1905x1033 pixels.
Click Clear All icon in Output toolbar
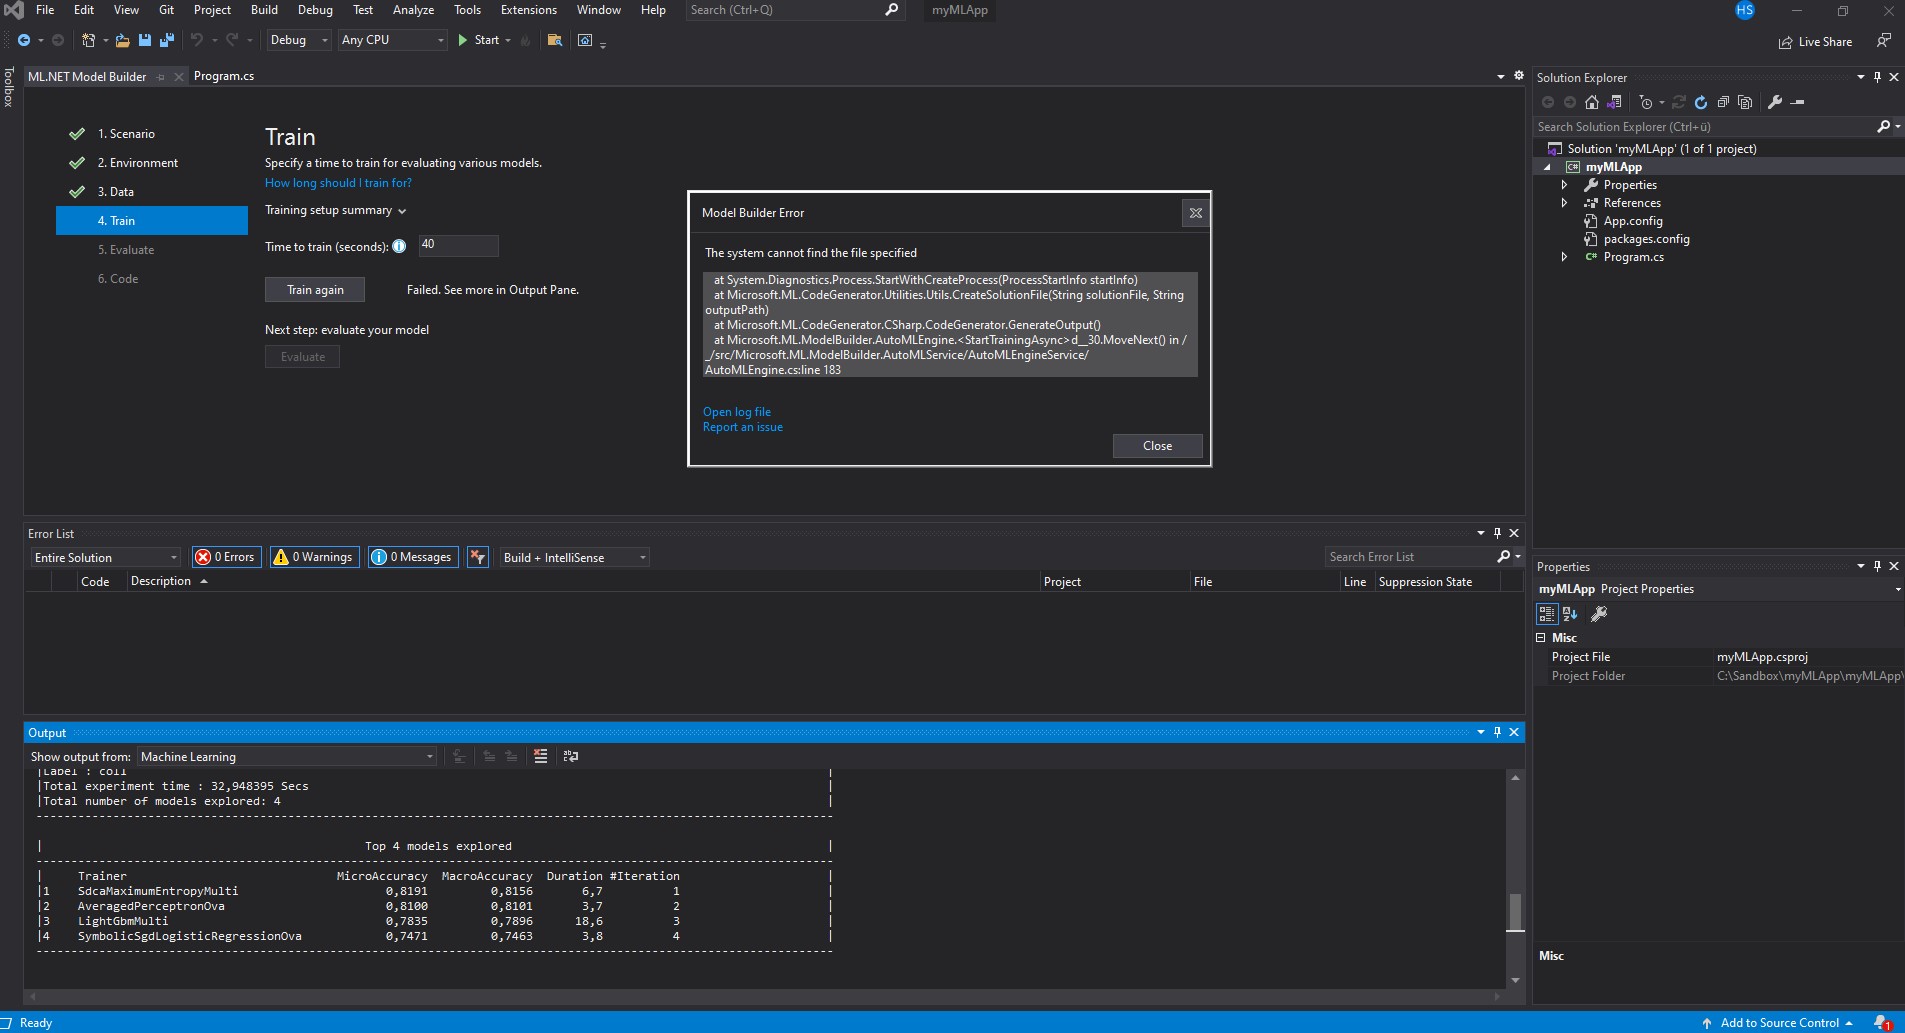click(540, 756)
